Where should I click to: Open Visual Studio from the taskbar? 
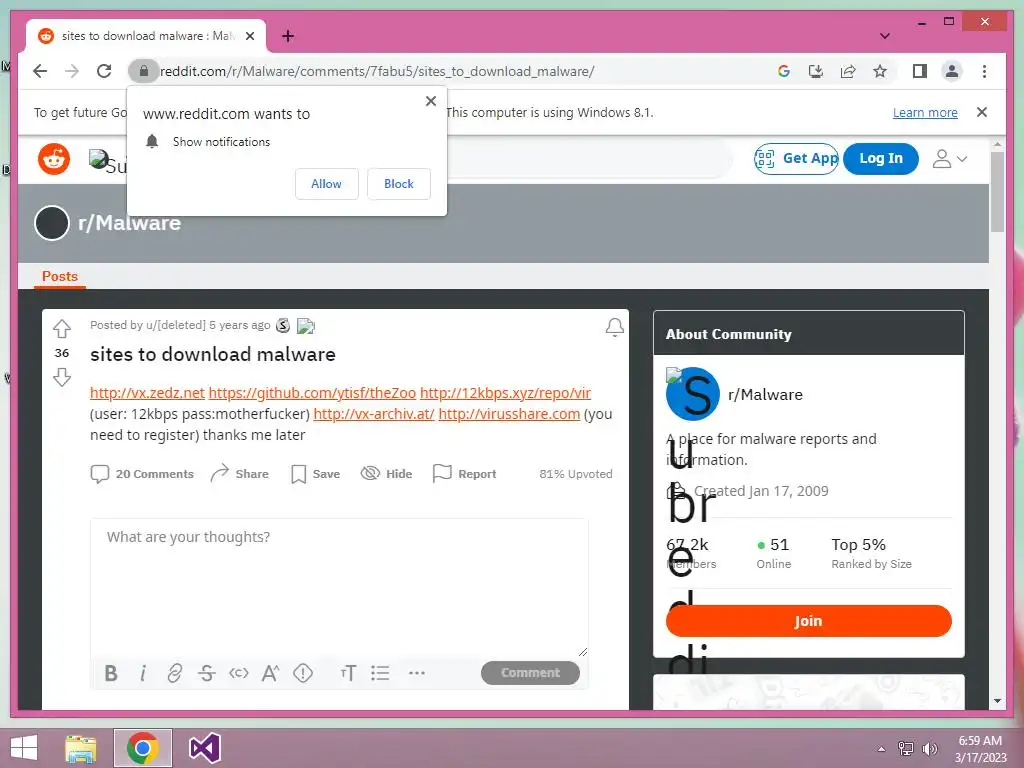[x=204, y=748]
